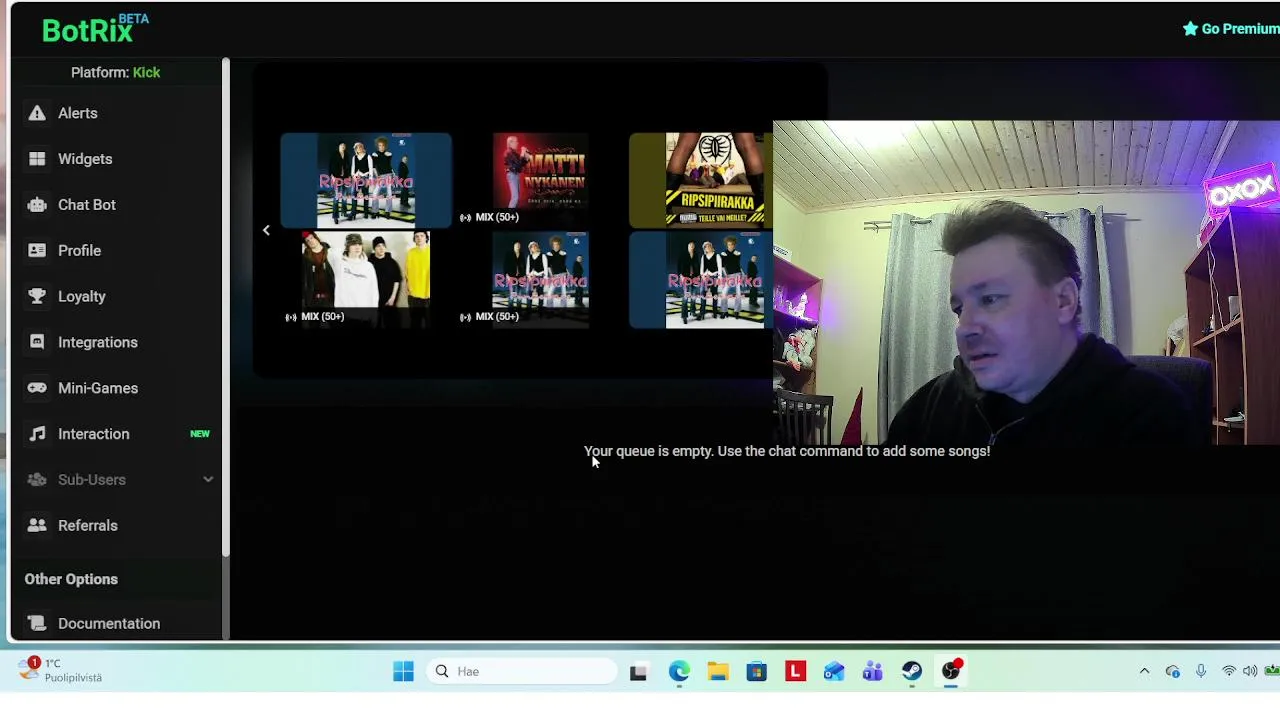Click the Mini-Games gamepad icon
The width and height of the screenshot is (1280, 720).
click(x=37, y=388)
